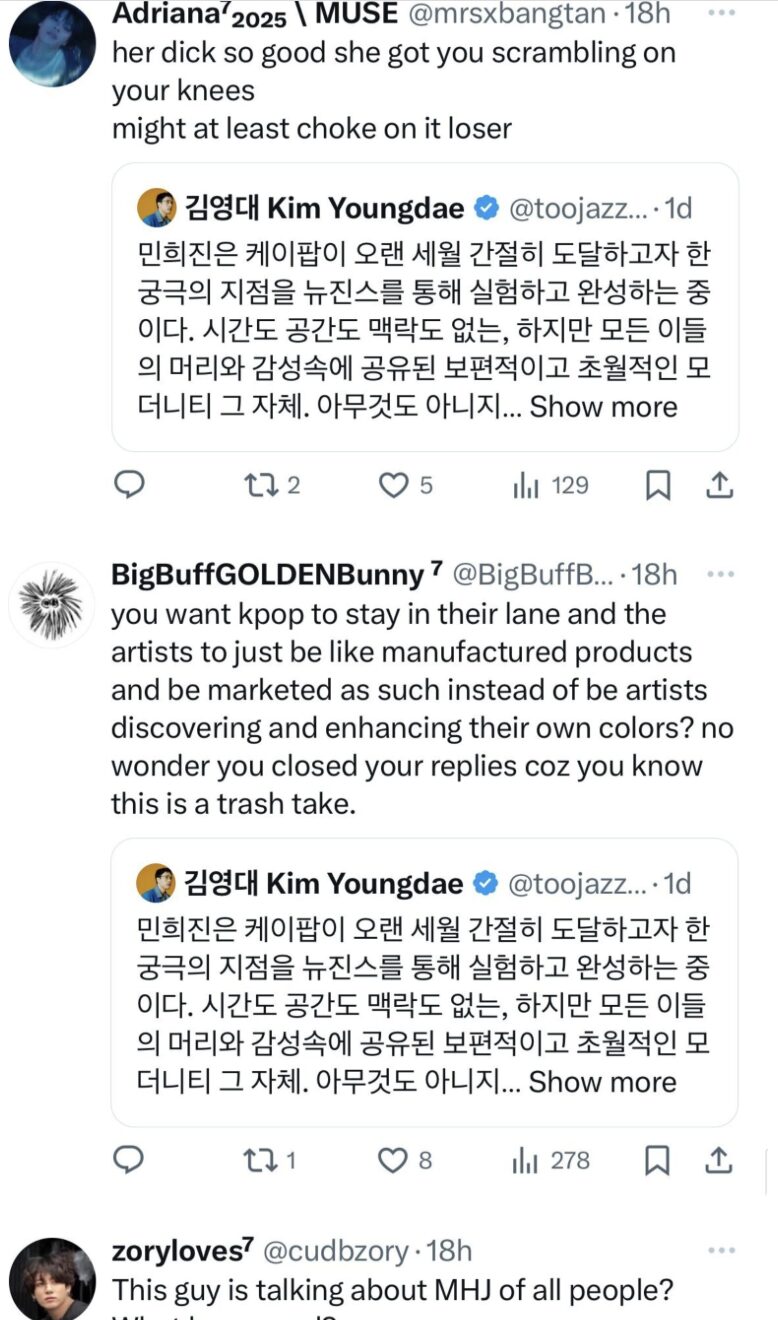
Task: Expand second quoted tweet with Show more
Action: (603, 1082)
